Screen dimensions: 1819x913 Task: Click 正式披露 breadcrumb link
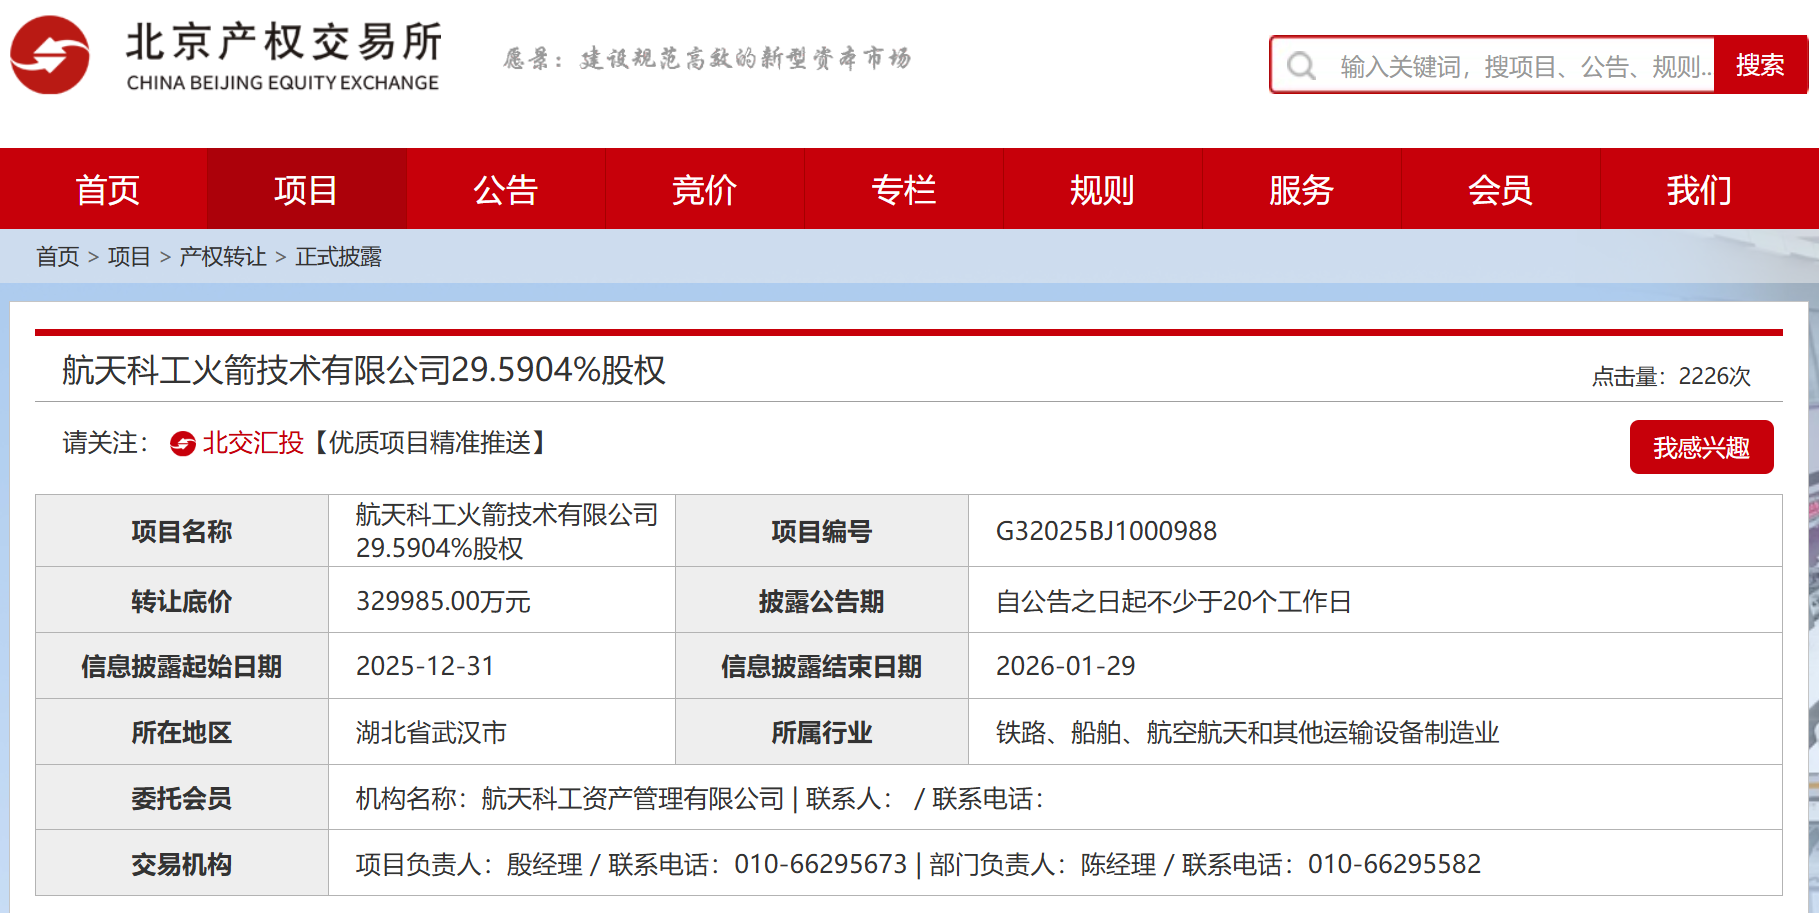(x=339, y=257)
